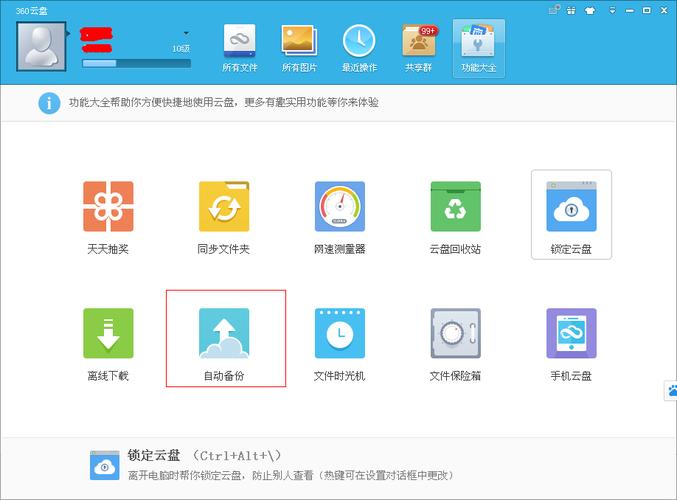The image size is (677, 500).
Task: Open the skin shirt icon in title bar
Action: [590, 11]
